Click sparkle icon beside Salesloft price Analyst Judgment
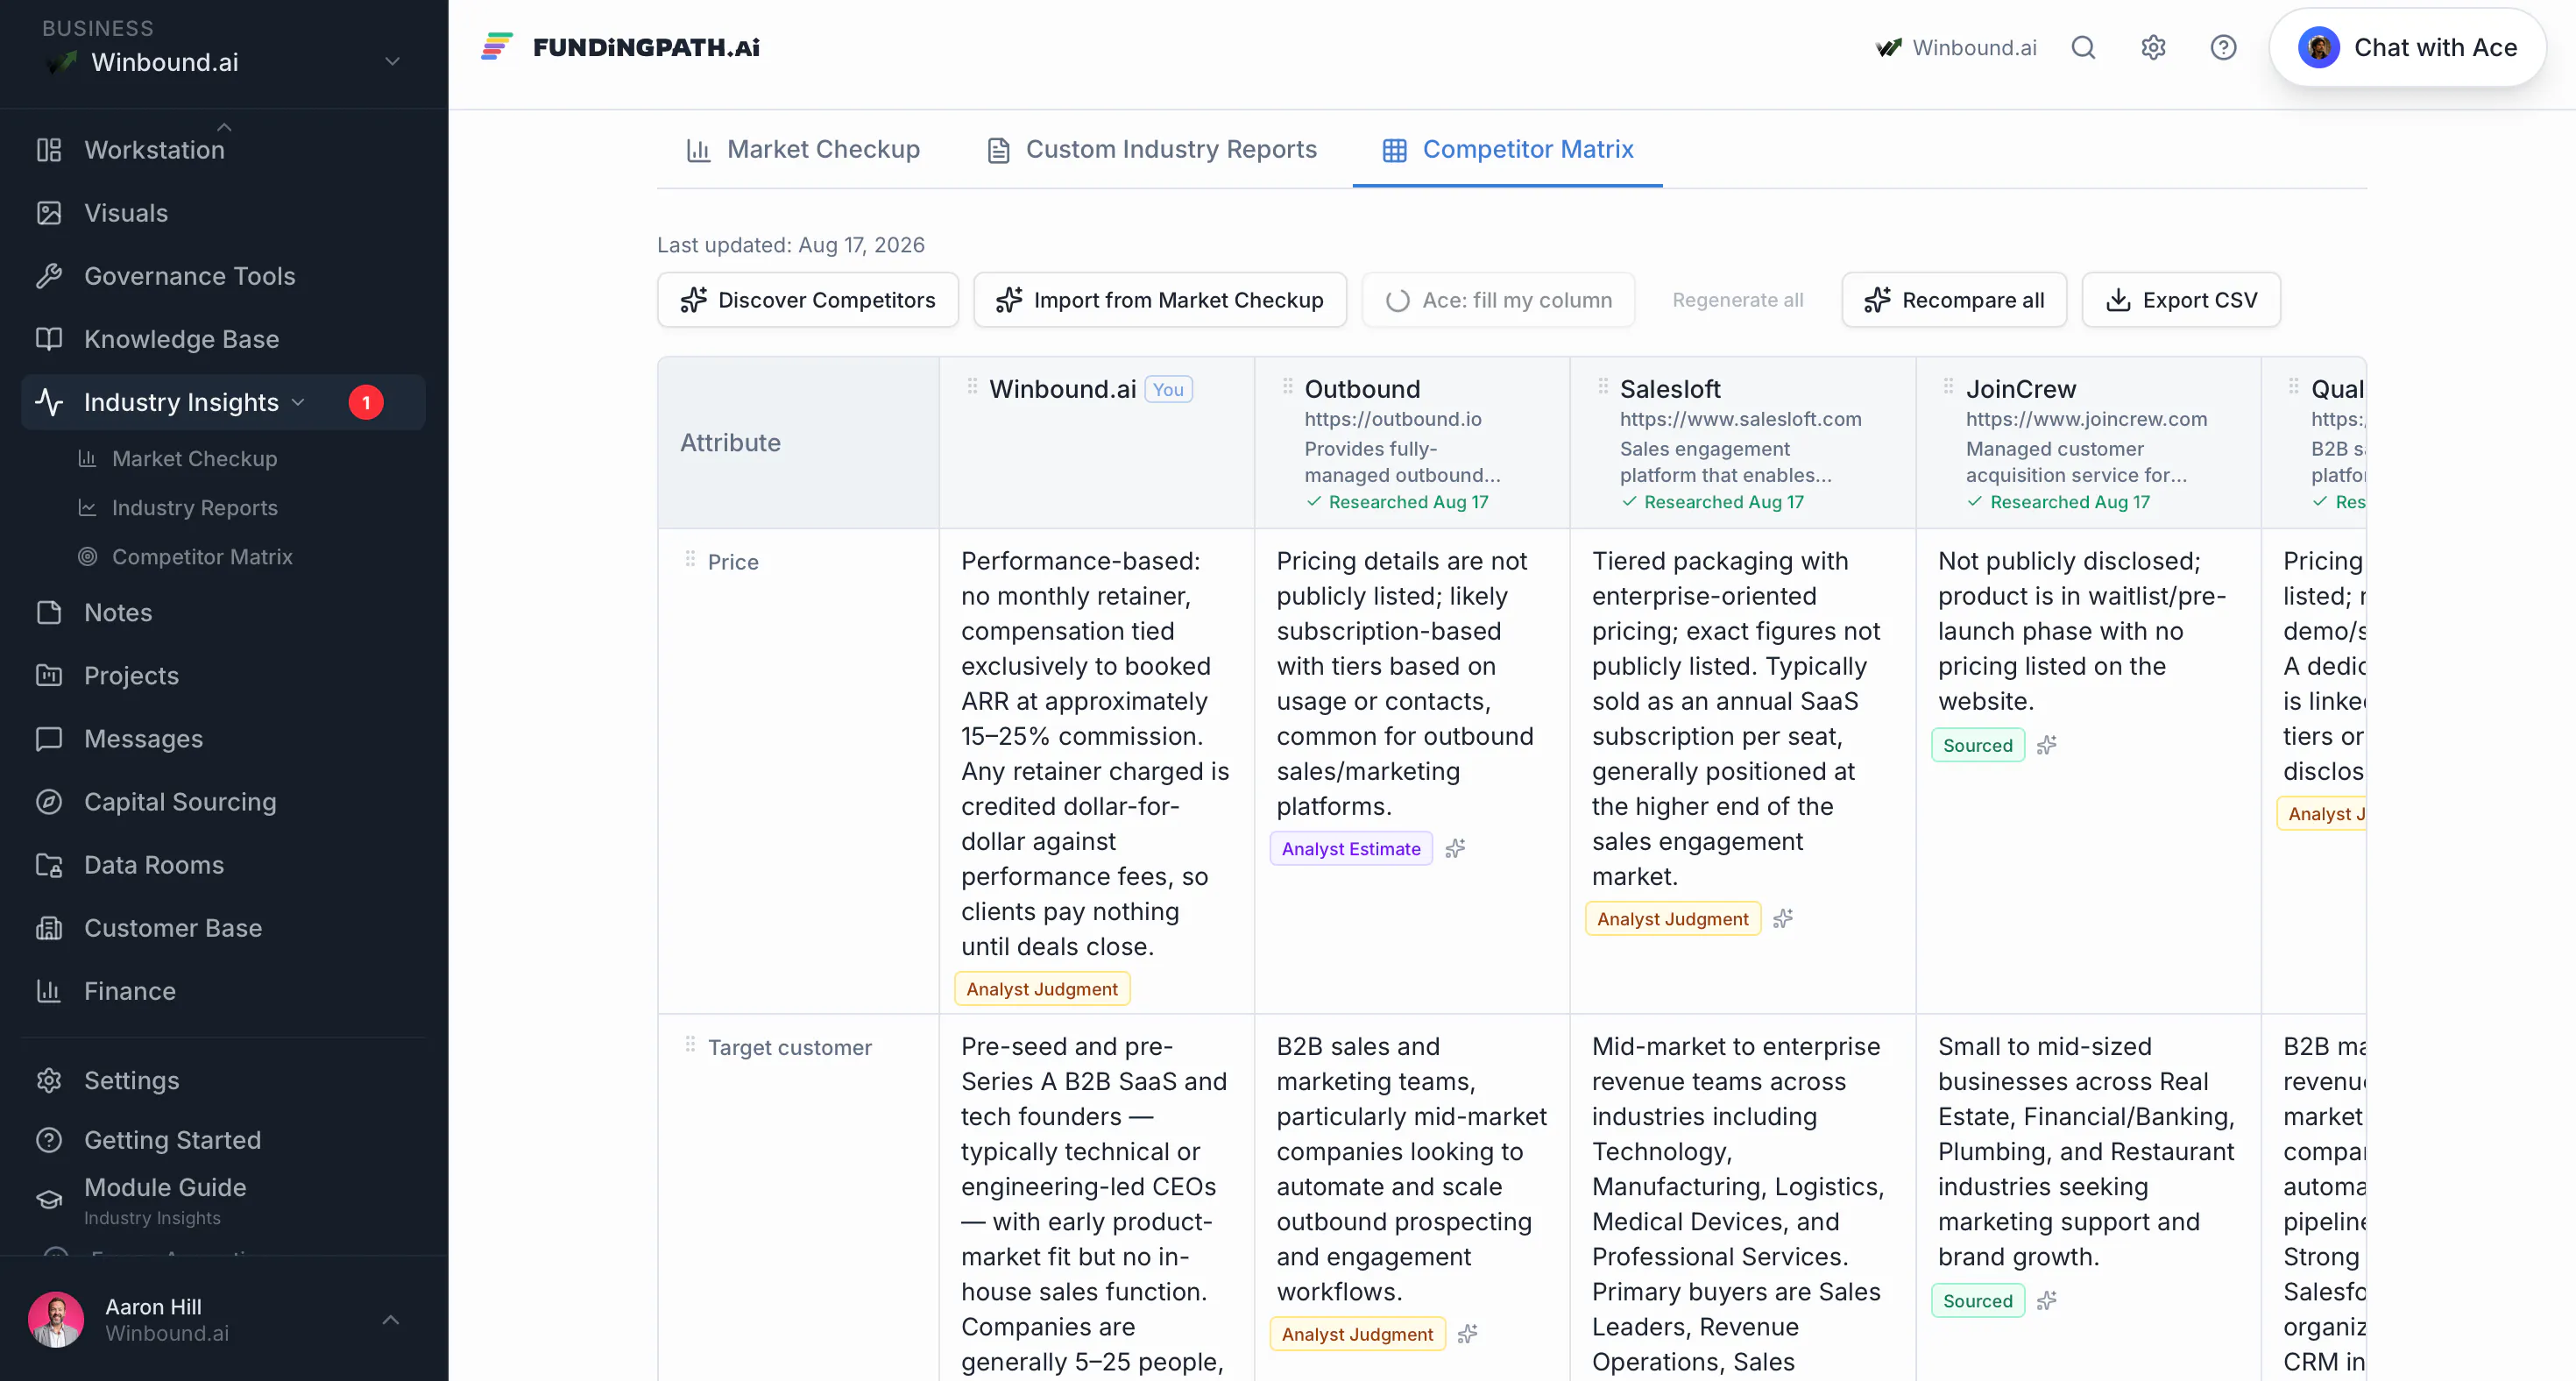This screenshot has height=1381, width=2576. (1783, 918)
